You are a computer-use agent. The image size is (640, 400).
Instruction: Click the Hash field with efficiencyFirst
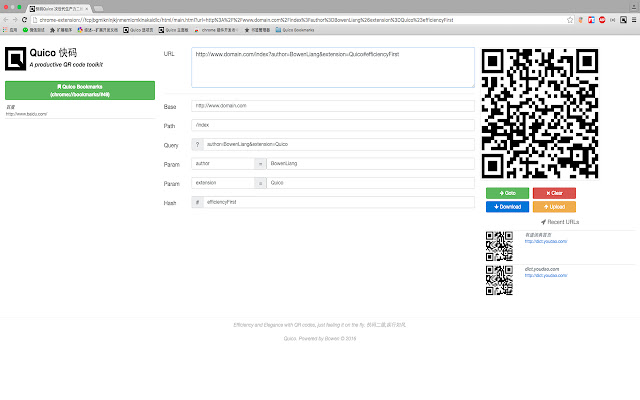pos(339,202)
